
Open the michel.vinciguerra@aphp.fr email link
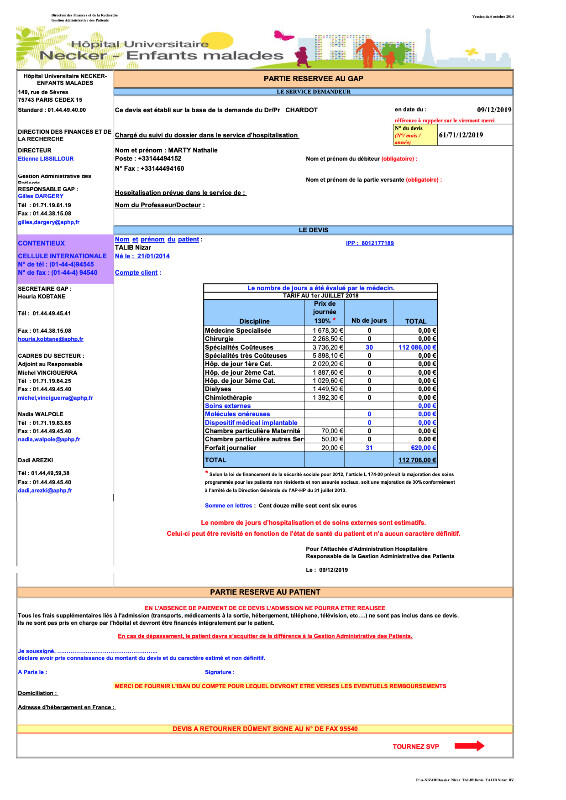pos(55,398)
